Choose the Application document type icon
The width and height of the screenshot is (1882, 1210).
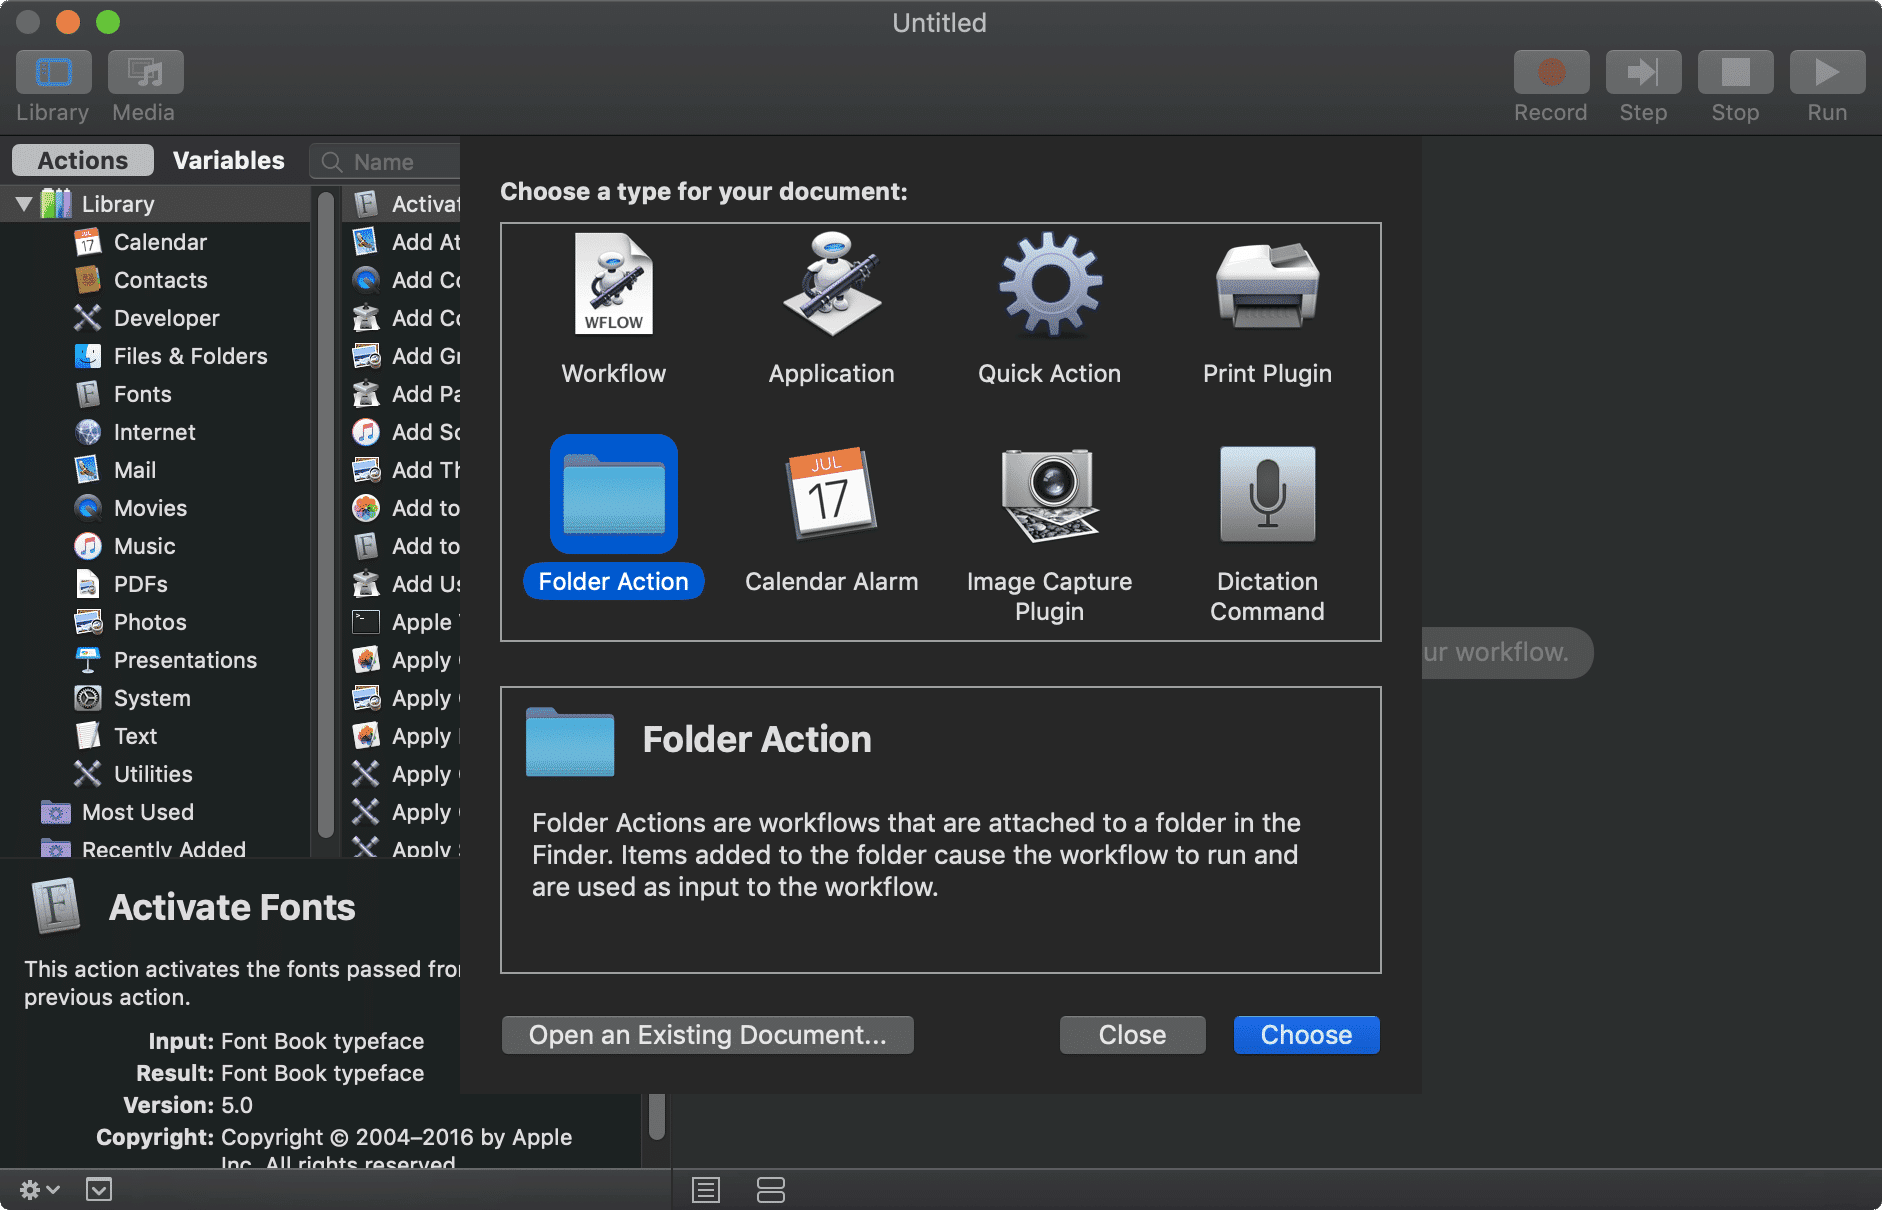[x=832, y=284]
